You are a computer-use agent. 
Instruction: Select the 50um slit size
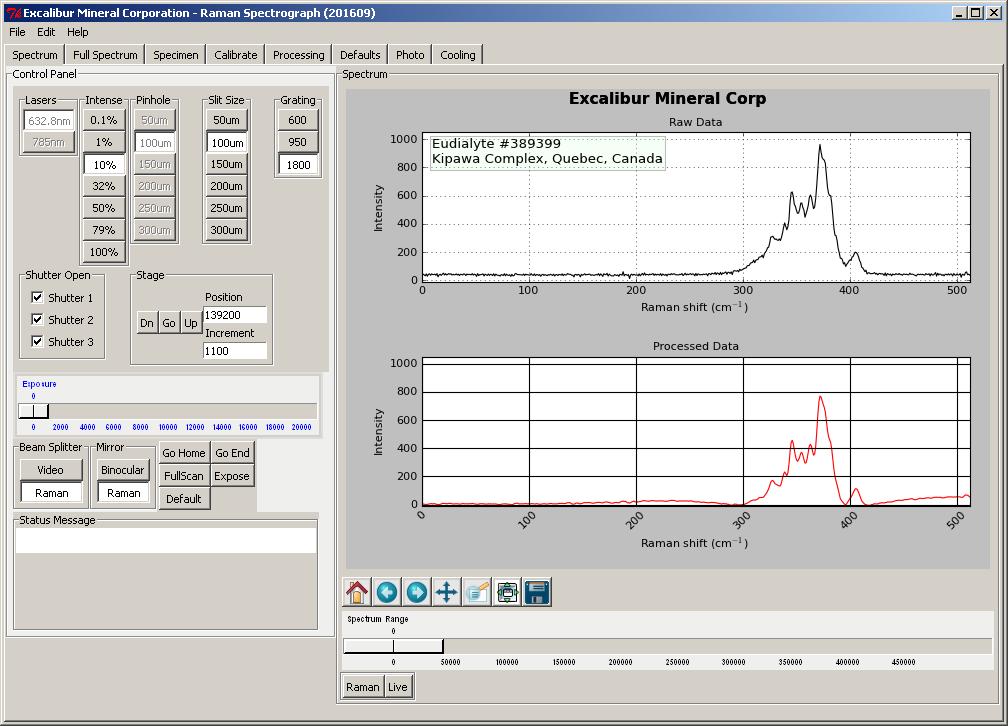tap(227, 120)
